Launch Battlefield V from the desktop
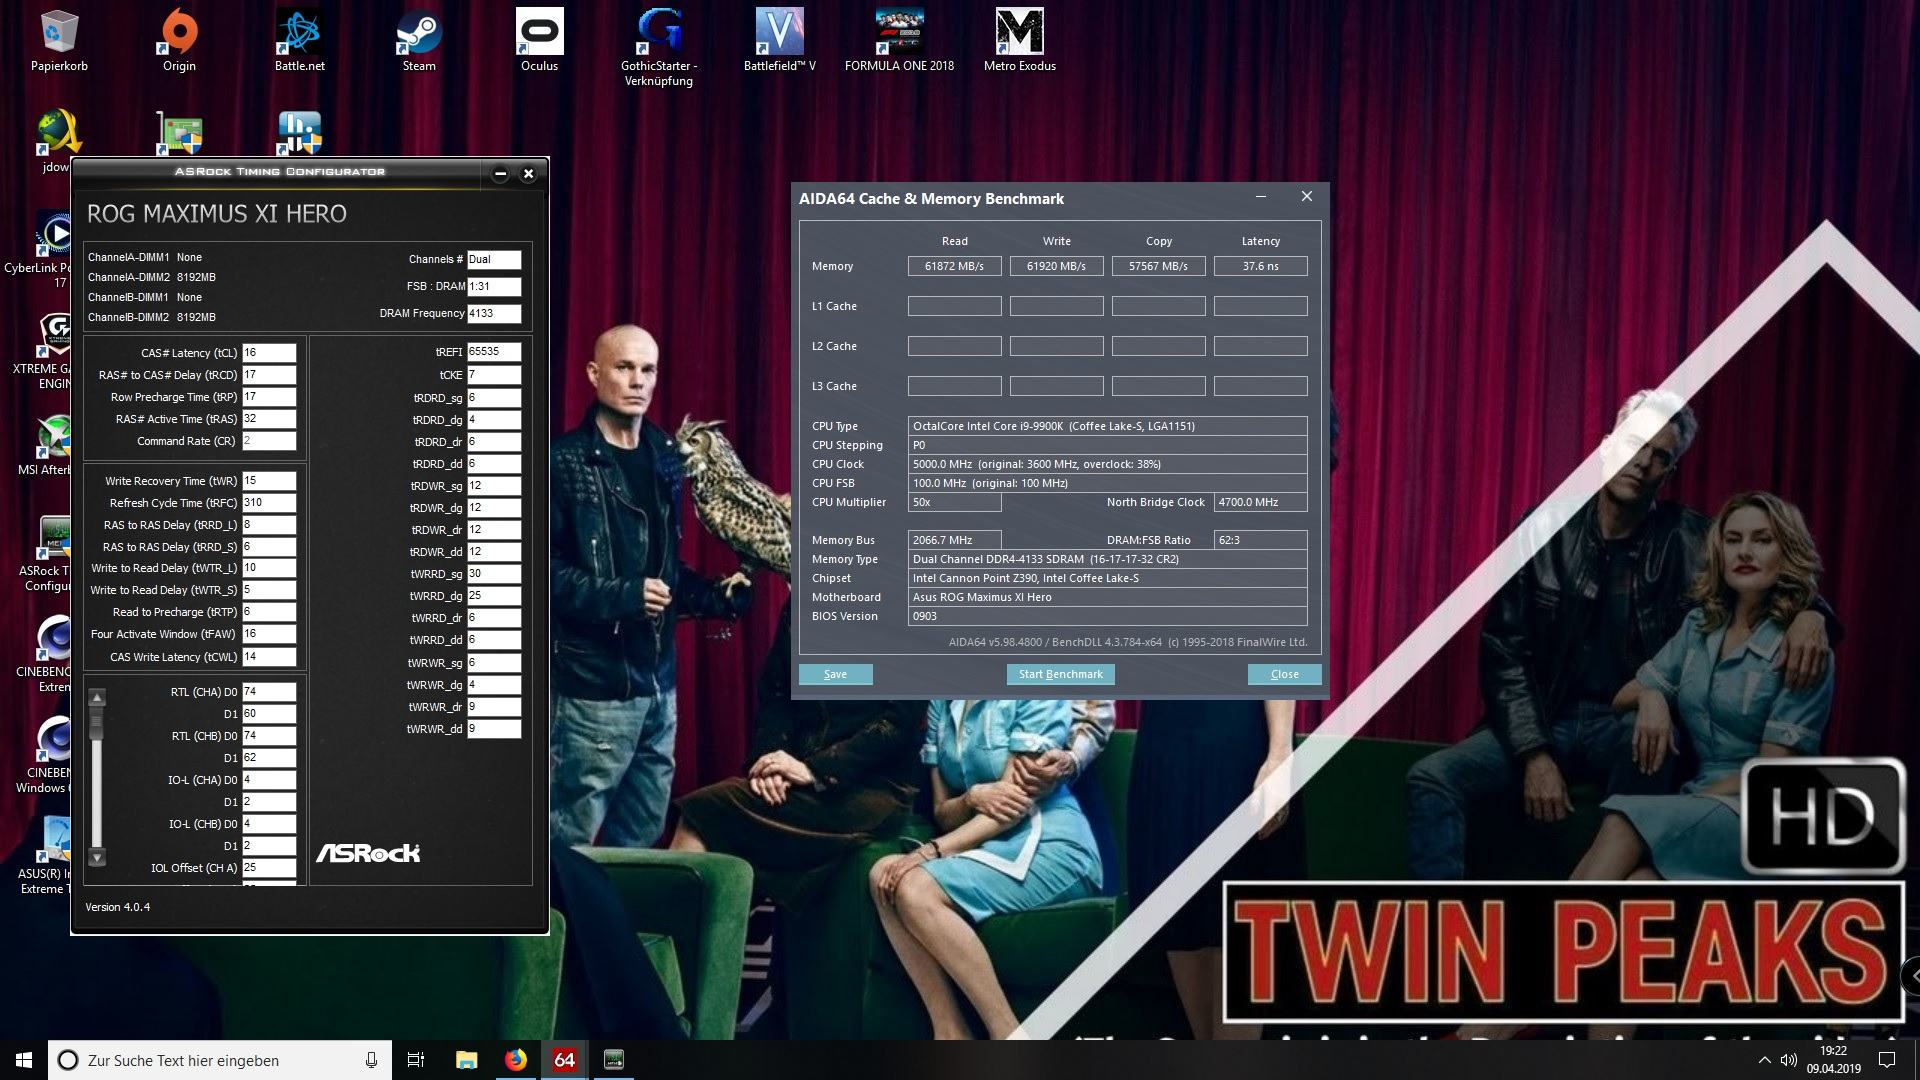 pyautogui.click(x=779, y=40)
